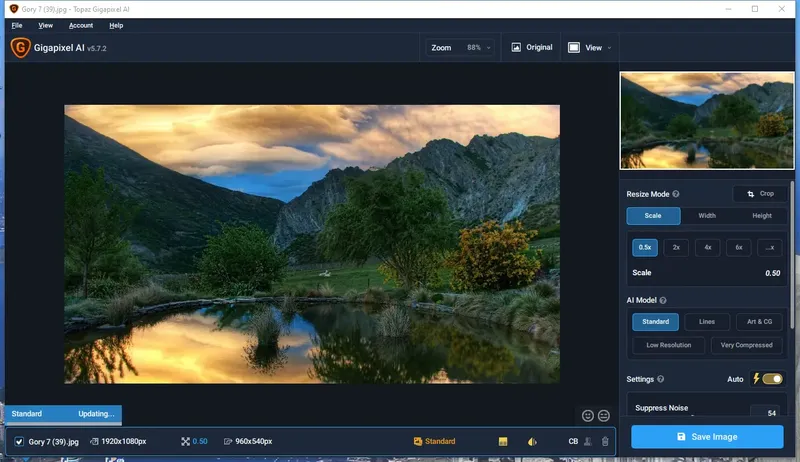Click the Settings help question icon
Viewport: 800px width, 462px height.
click(661, 379)
